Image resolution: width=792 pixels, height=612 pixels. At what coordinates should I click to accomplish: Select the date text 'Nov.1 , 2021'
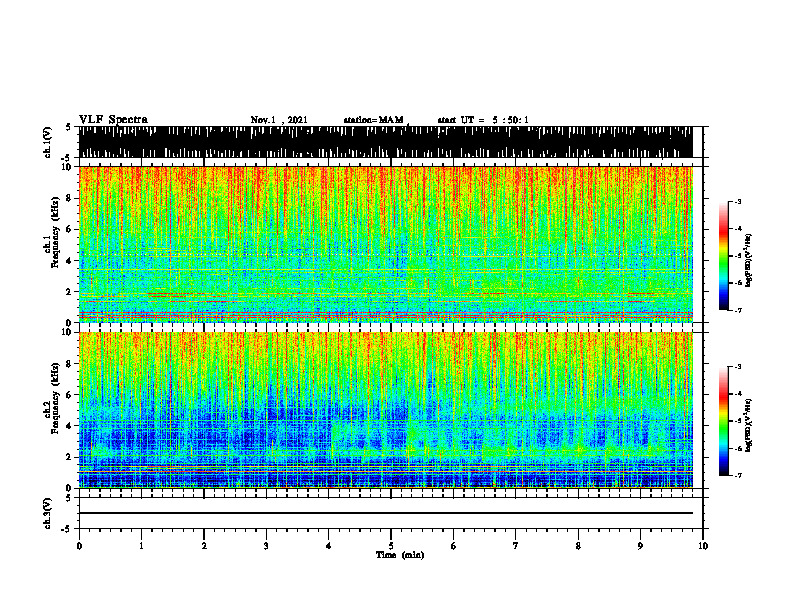tap(279, 120)
